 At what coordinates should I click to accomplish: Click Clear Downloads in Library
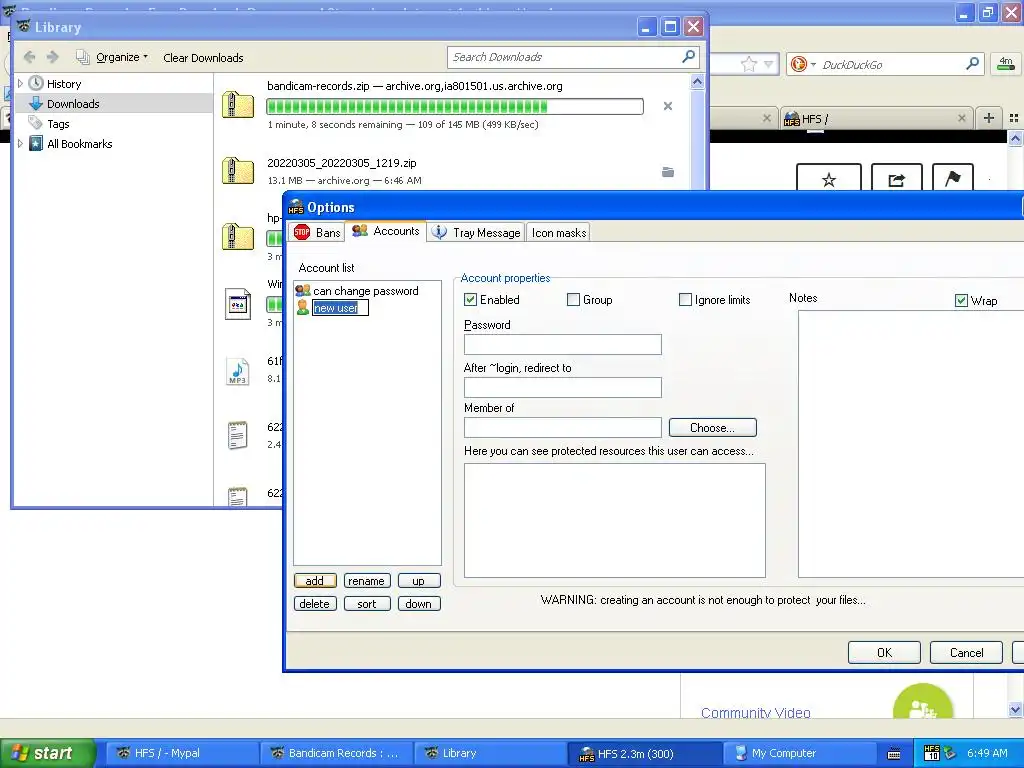[203, 58]
